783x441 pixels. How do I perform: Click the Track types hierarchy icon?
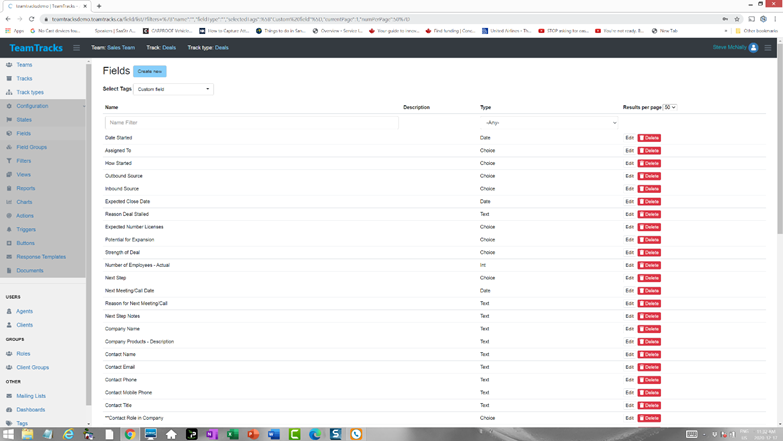pos(9,92)
